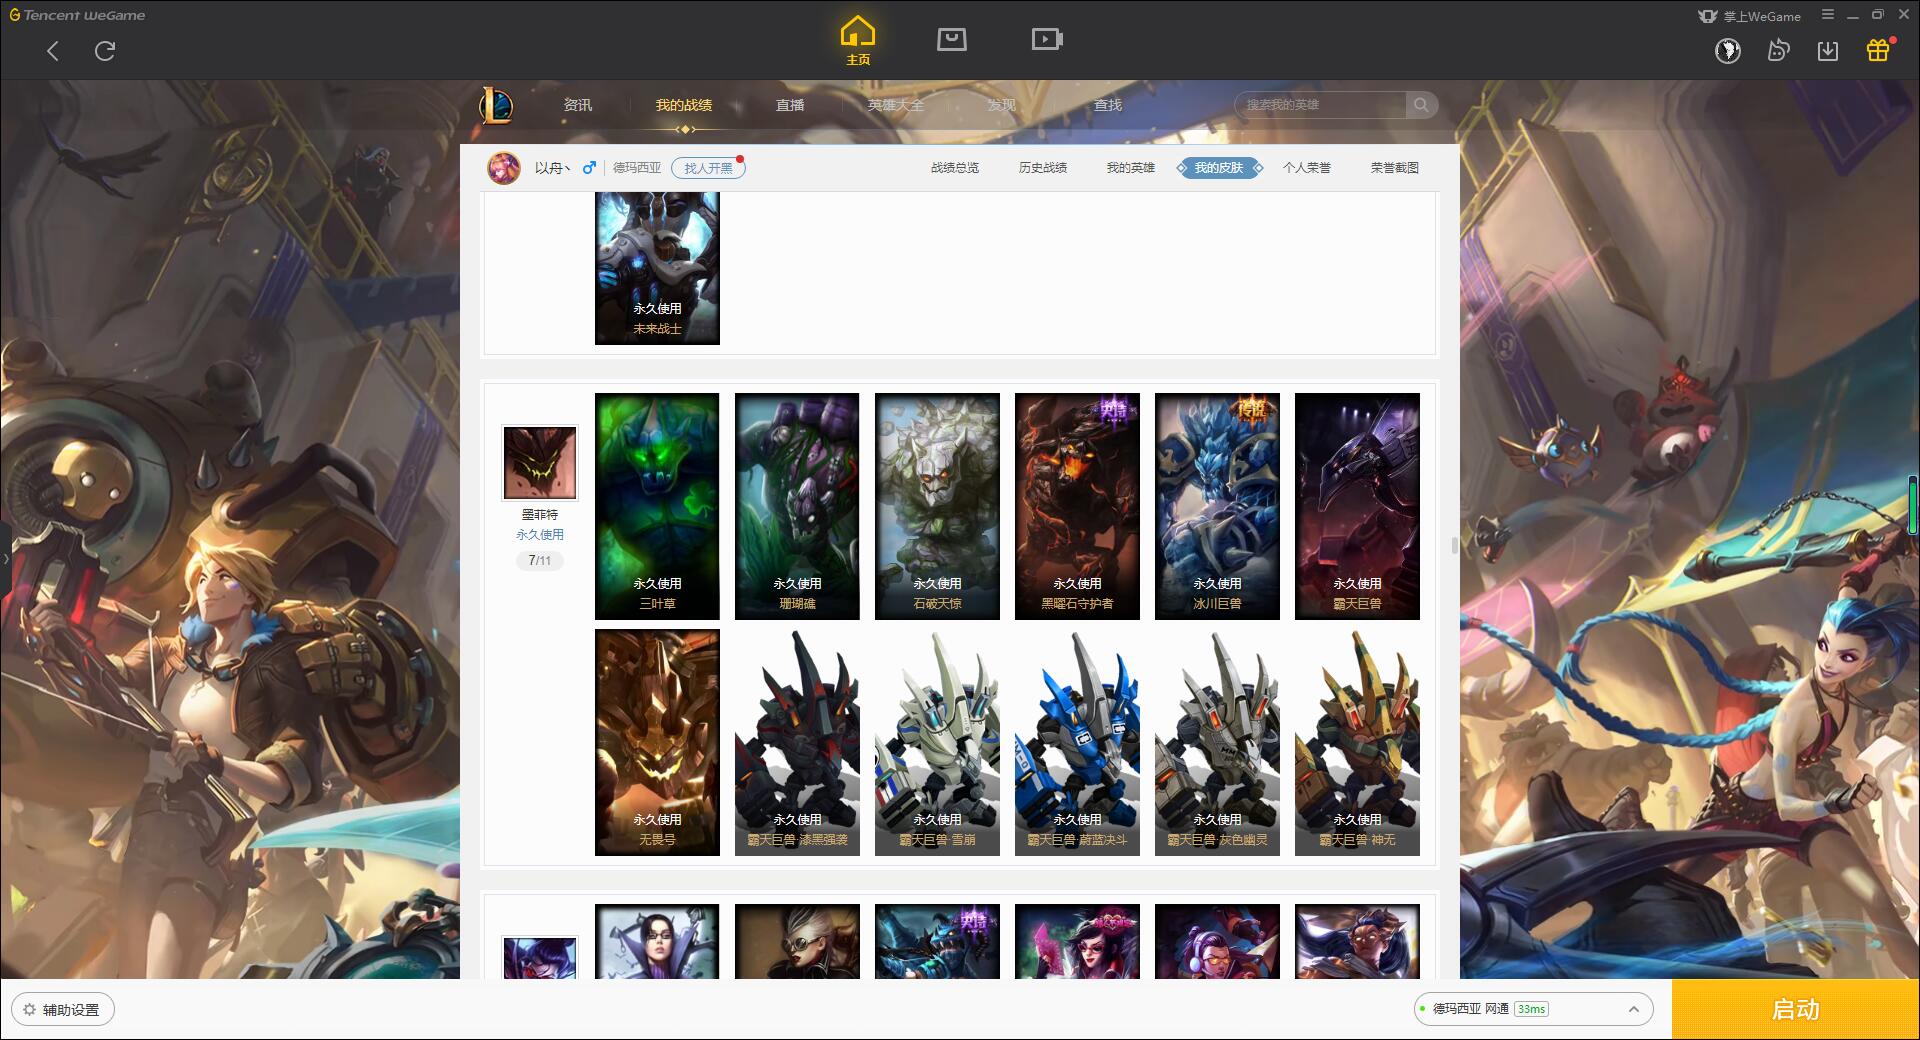
Task: Open the 霸天巨兽 蔚蓝决斗 chroma thumbnail
Action: pyautogui.click(x=1077, y=742)
